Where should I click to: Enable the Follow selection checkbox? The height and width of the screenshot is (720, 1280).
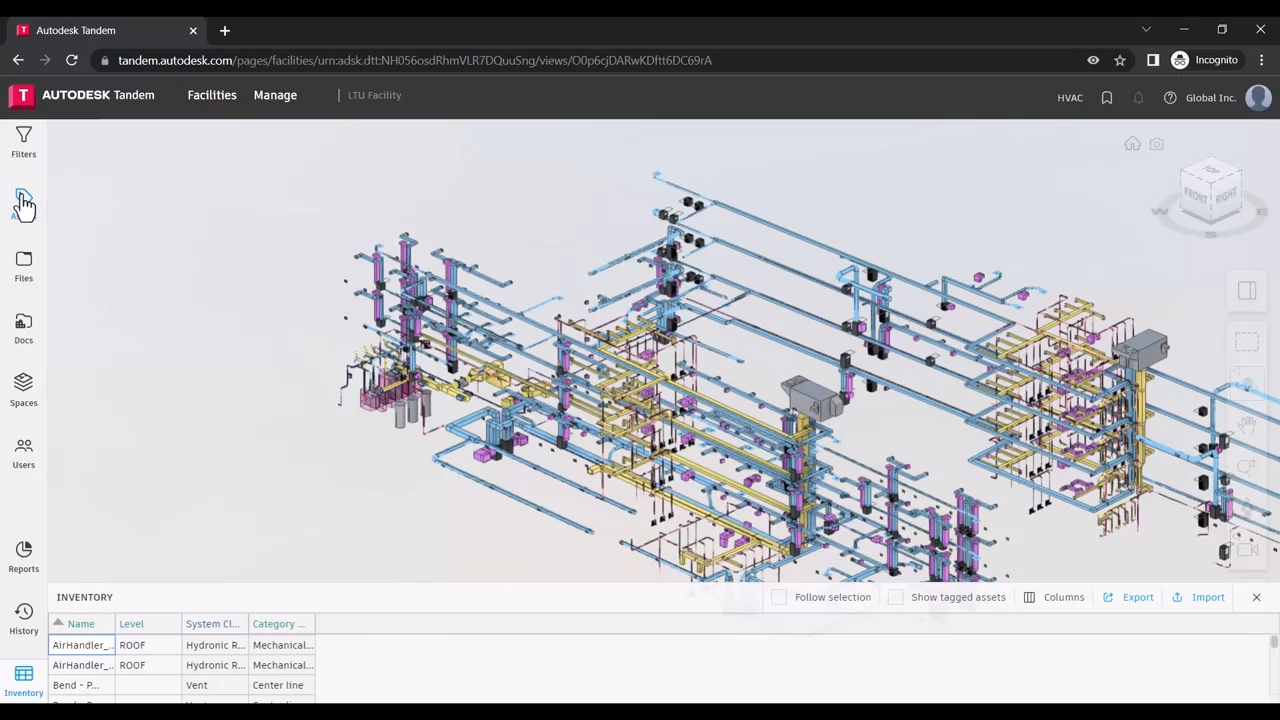coord(779,597)
